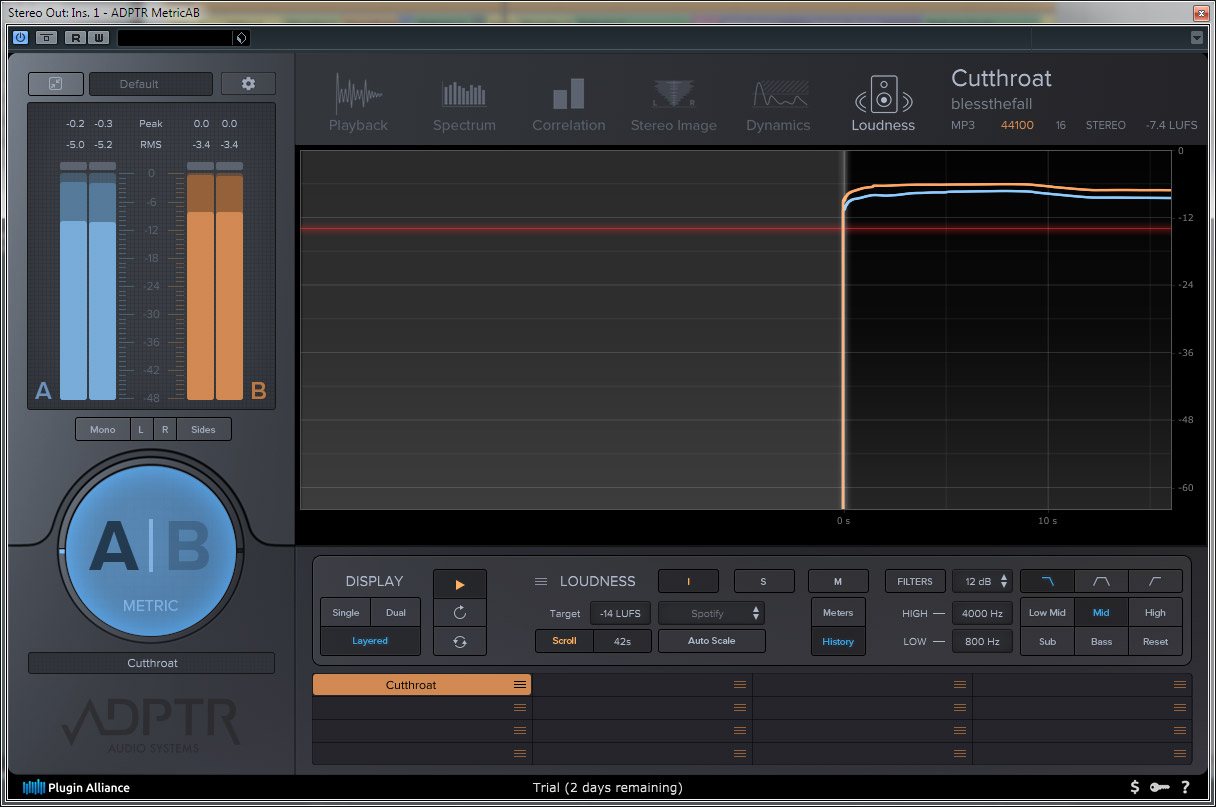This screenshot has width=1216, height=807.
Task: Solo the right channel R button
Action: click(165, 429)
